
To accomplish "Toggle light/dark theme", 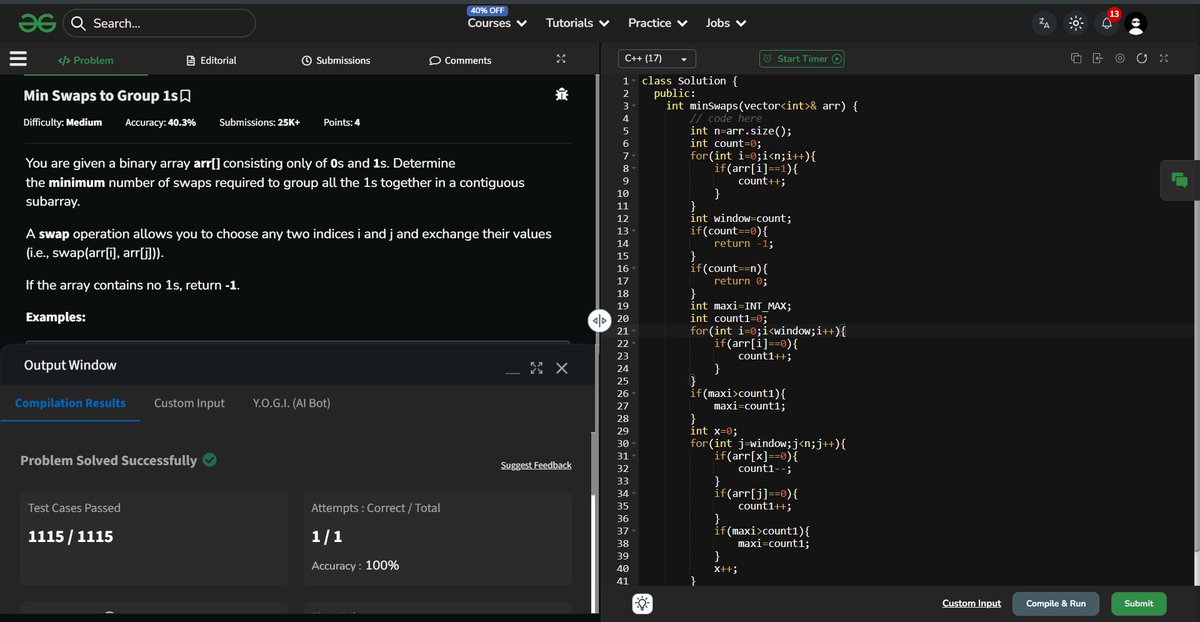I will coord(1074,22).
